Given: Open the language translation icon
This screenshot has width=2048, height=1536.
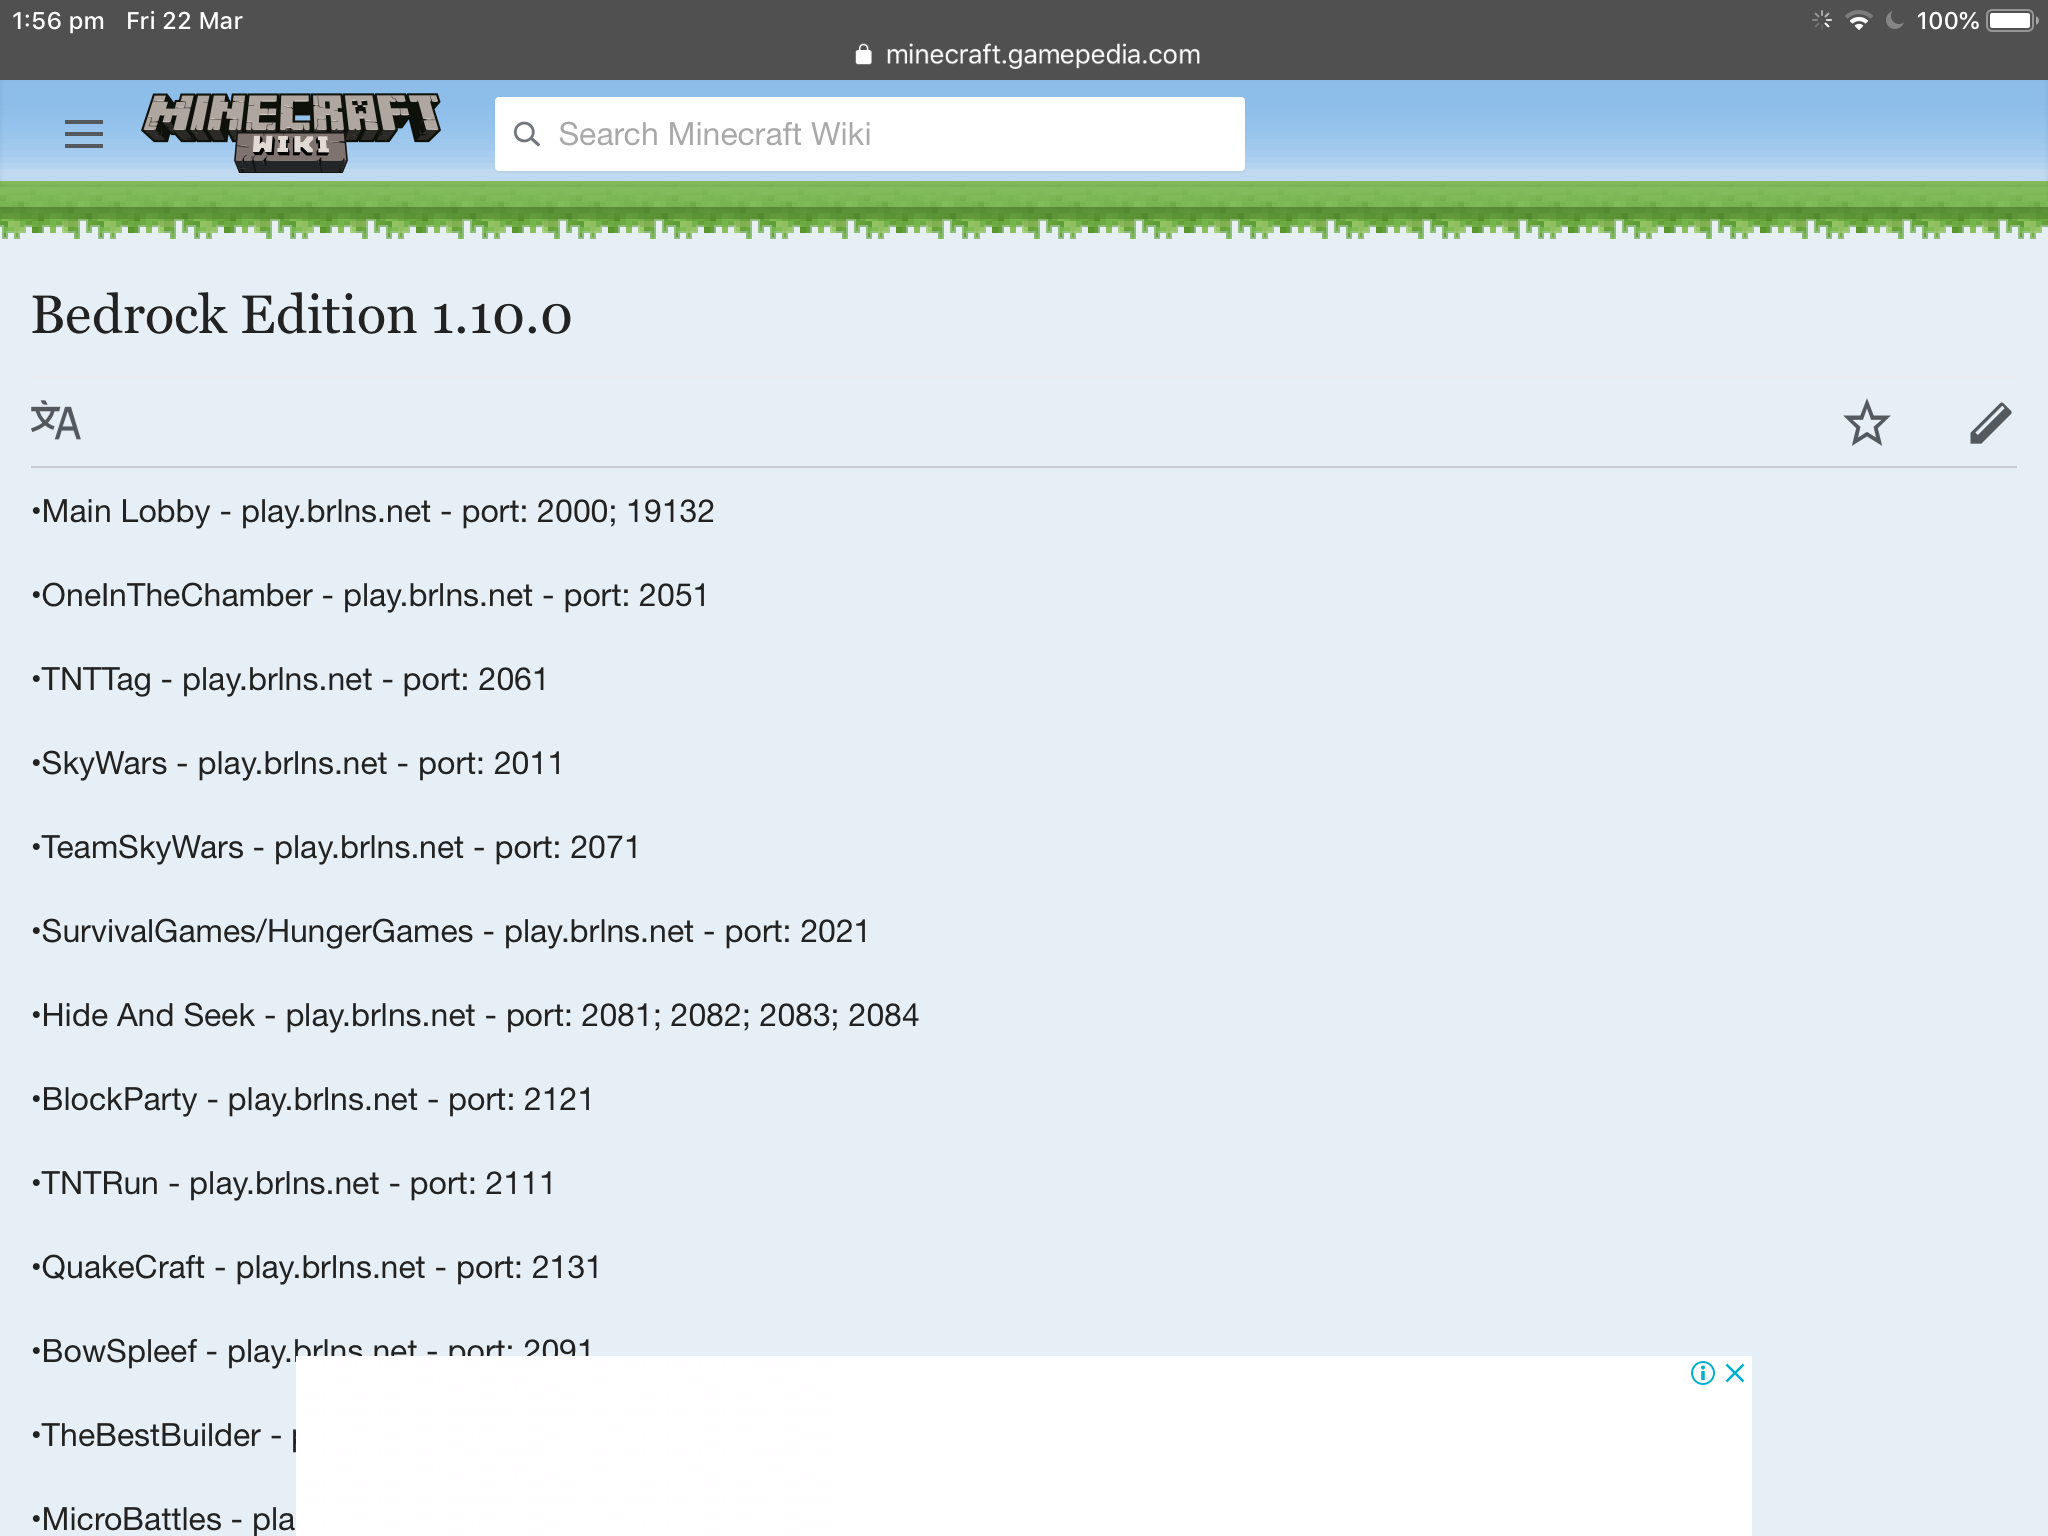Looking at the screenshot, I should click(56, 421).
